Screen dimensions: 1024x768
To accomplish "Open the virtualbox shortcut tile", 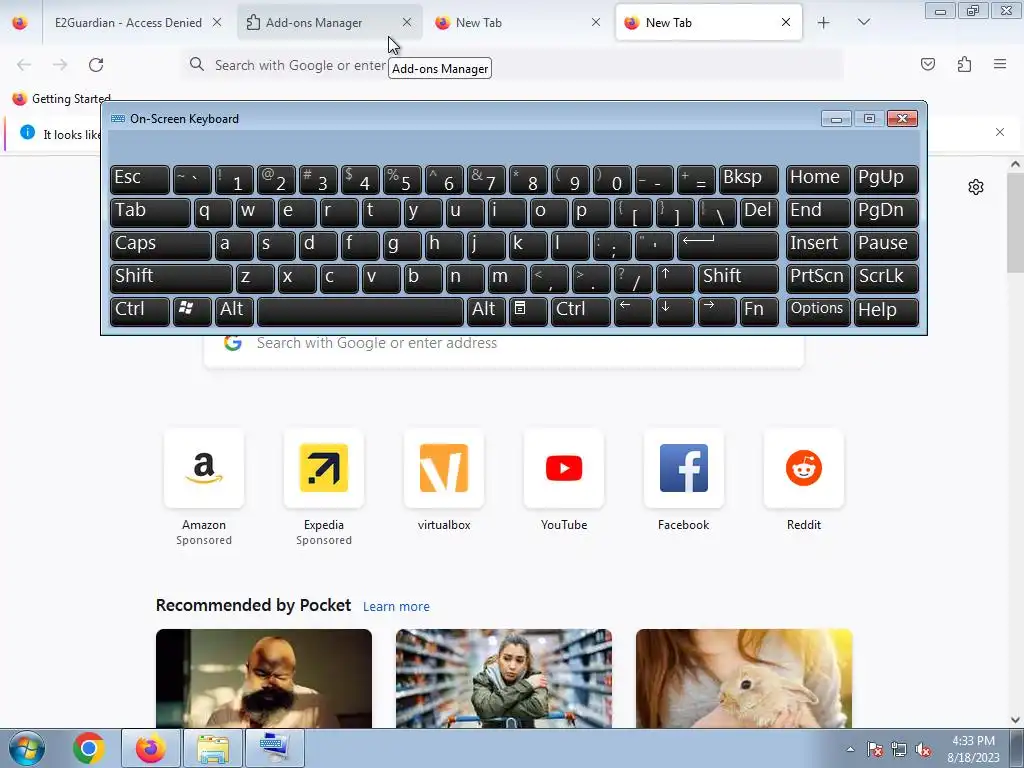I will click(x=444, y=468).
